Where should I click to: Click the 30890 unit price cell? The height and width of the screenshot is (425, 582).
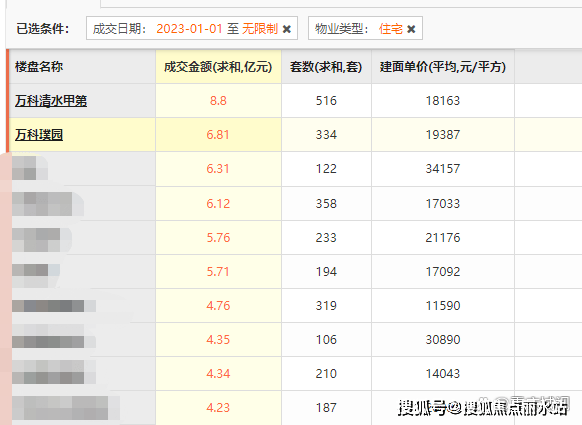pos(443,340)
